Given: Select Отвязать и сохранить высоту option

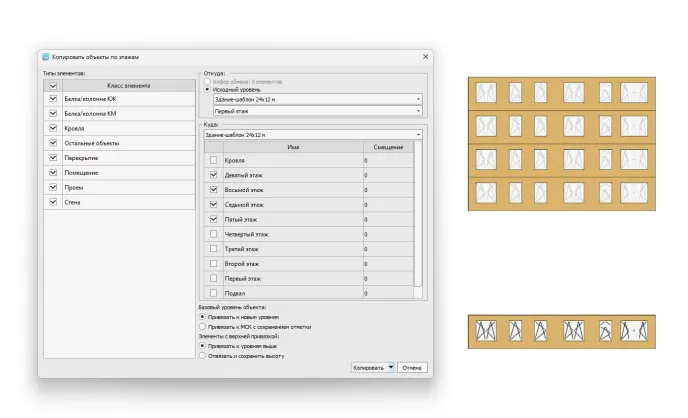Looking at the screenshot, I should [x=204, y=355].
